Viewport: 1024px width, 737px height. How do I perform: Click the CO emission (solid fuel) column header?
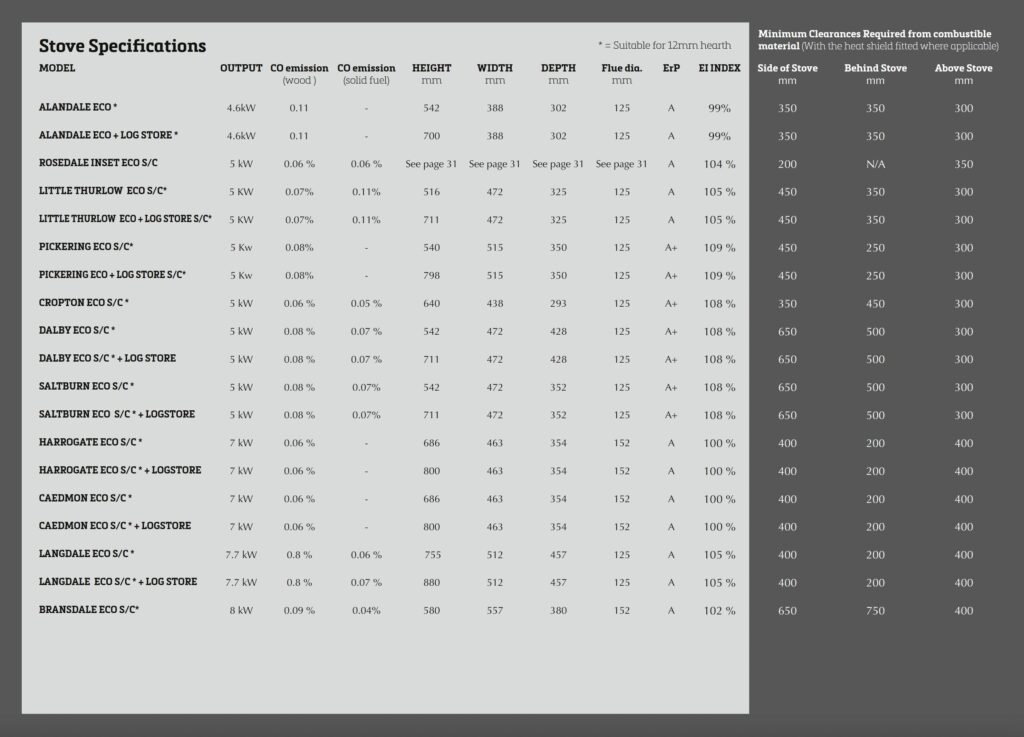[366, 74]
